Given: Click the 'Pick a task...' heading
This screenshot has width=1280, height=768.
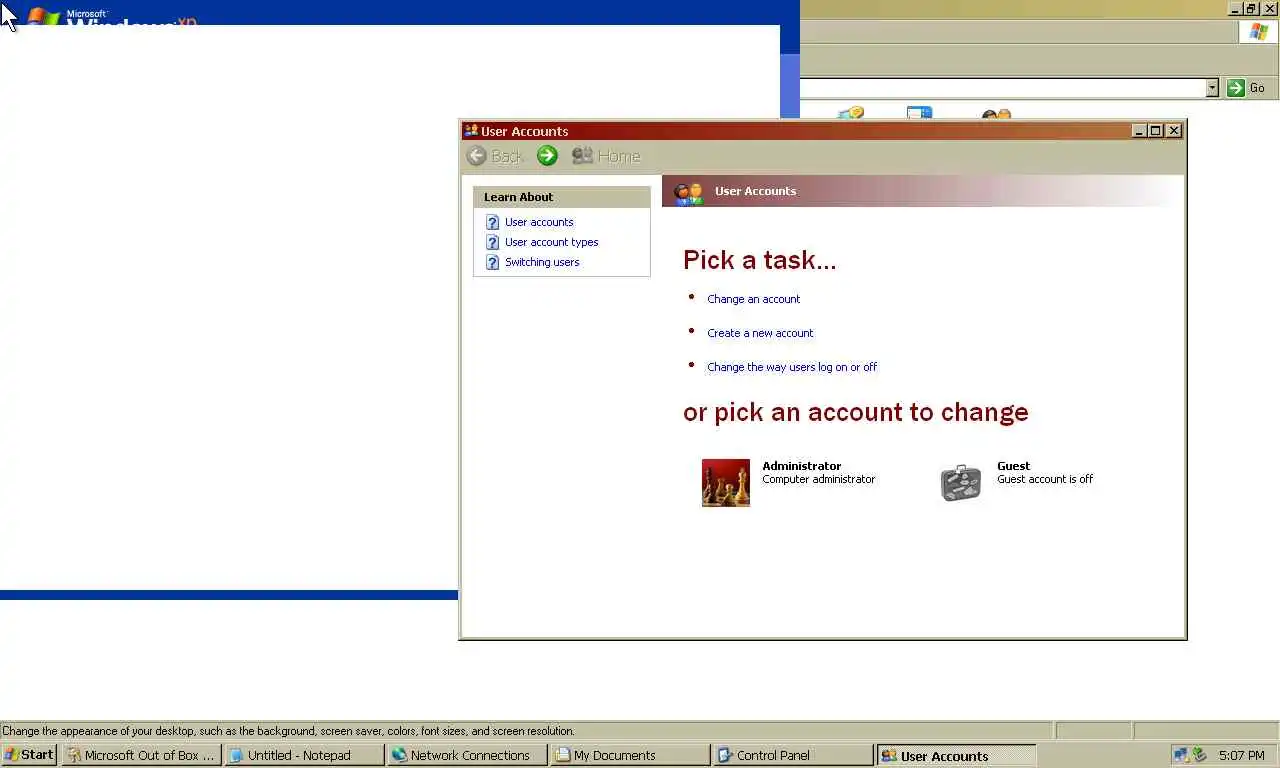Looking at the screenshot, I should coord(760,260).
